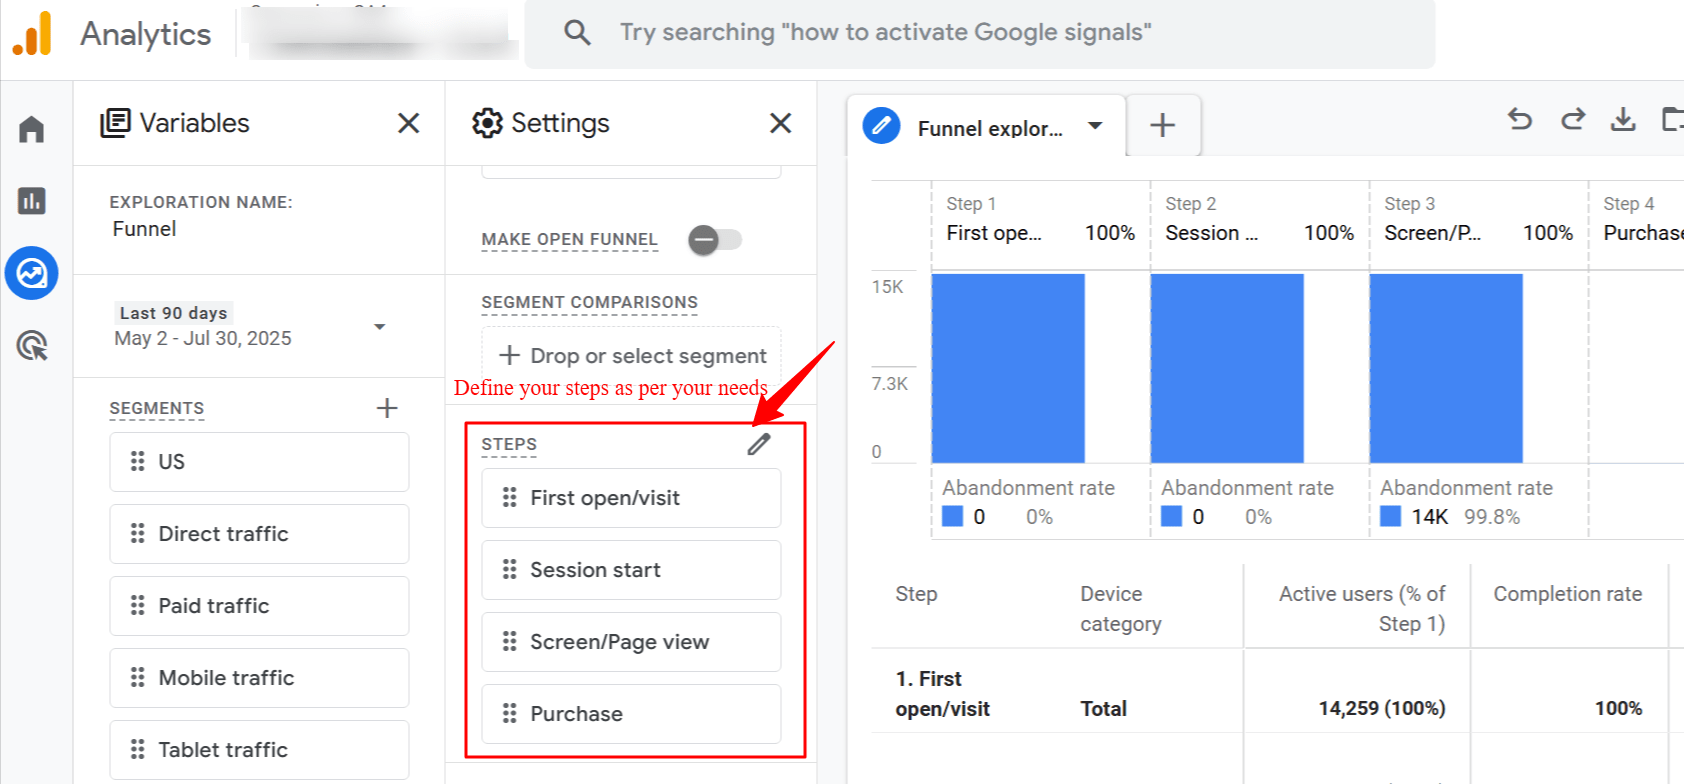1684x784 pixels.
Task: Click the Device category column header
Action: [1121, 609]
